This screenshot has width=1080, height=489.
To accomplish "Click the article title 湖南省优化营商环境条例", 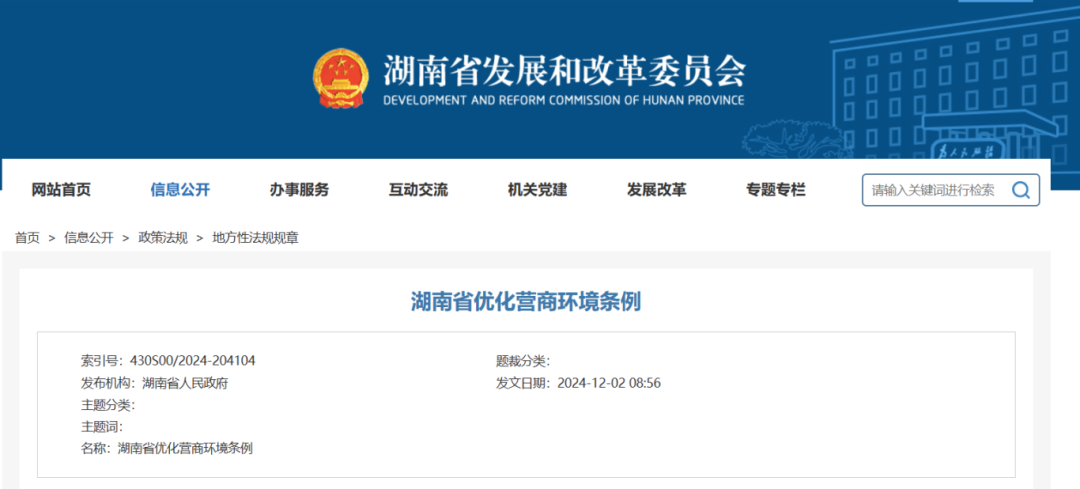I will click(x=526, y=302).
